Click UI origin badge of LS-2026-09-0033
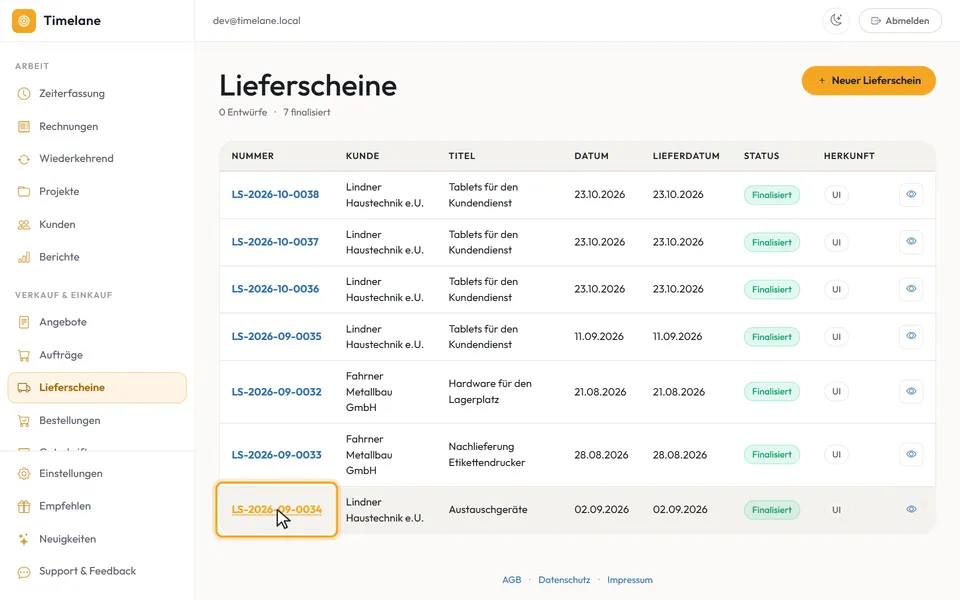This screenshot has height=600, width=960. [836, 454]
